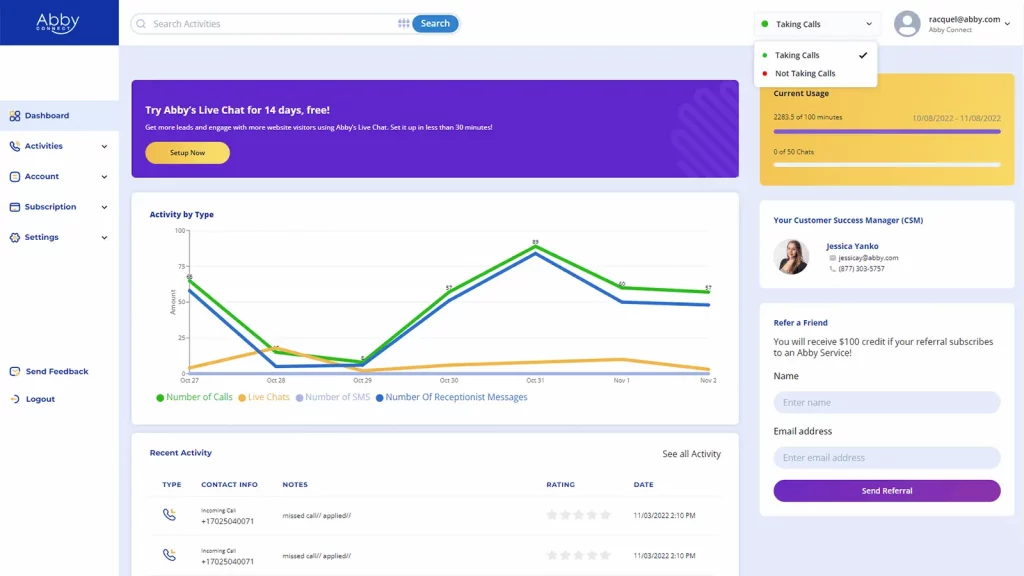Viewport: 1024px width, 576px height.
Task: Open the Settings sidebar item
Action: click(58, 237)
